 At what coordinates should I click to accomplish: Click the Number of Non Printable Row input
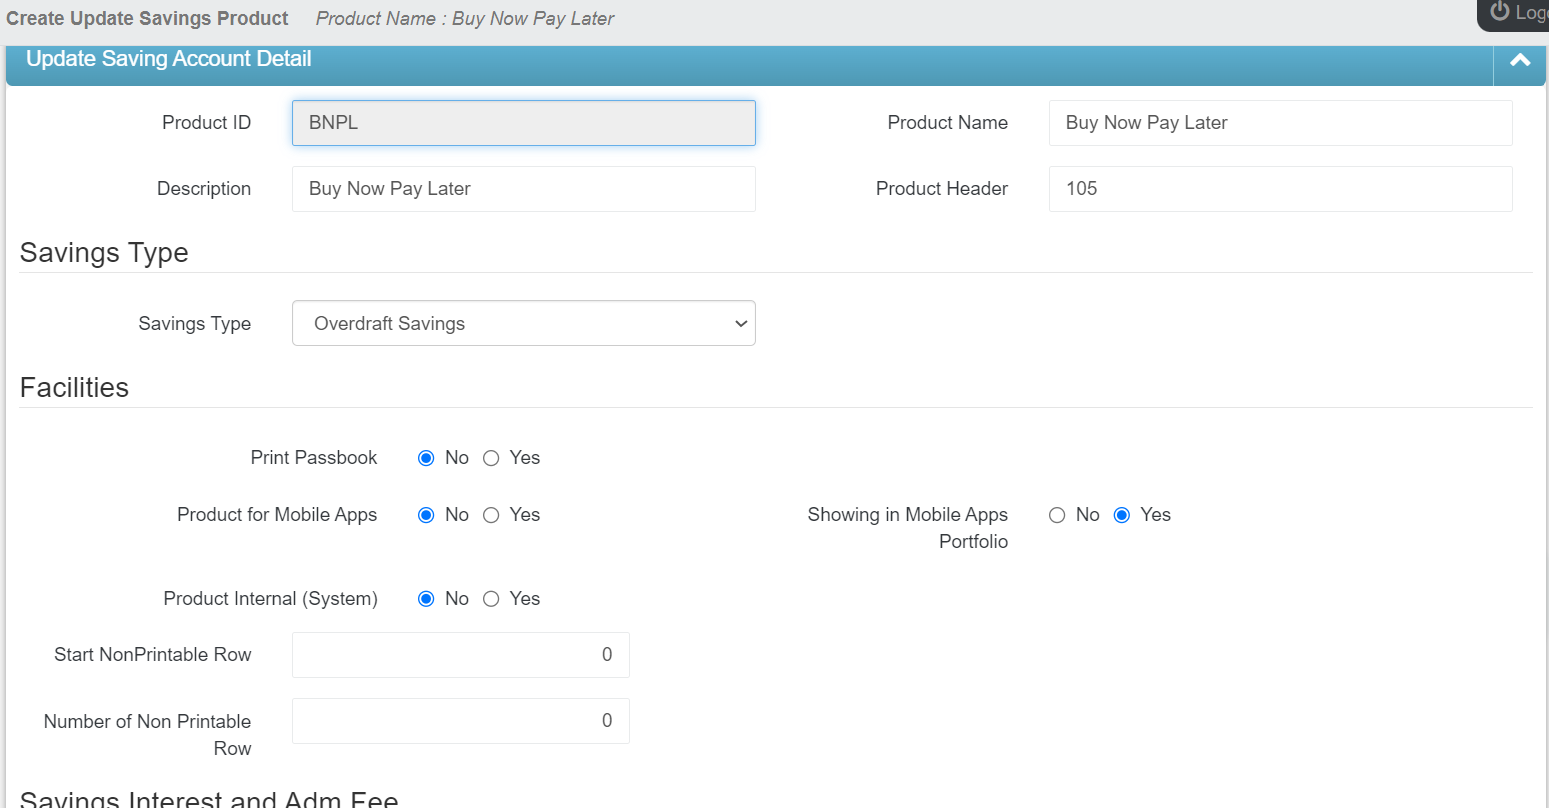(460, 721)
